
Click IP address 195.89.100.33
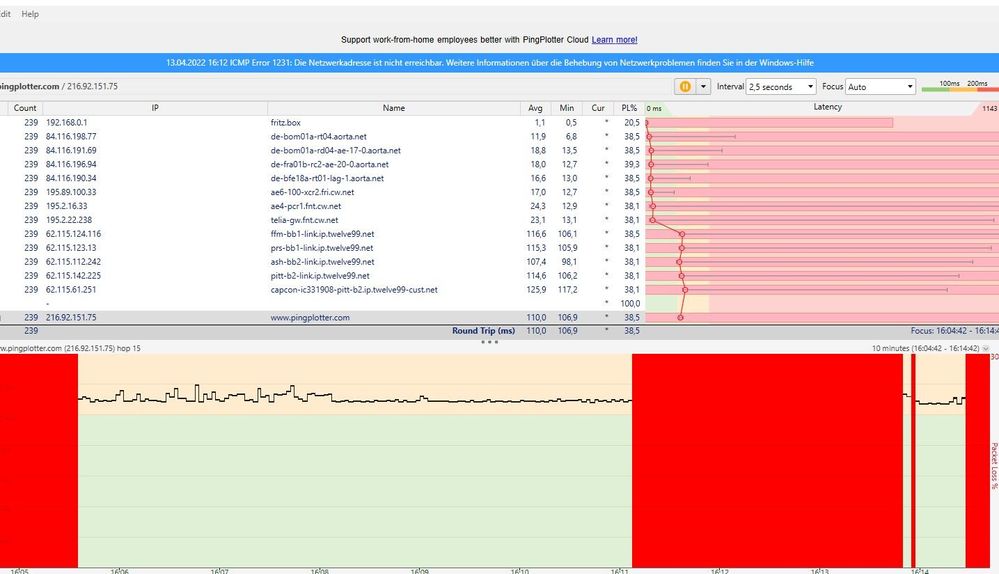coord(71,192)
